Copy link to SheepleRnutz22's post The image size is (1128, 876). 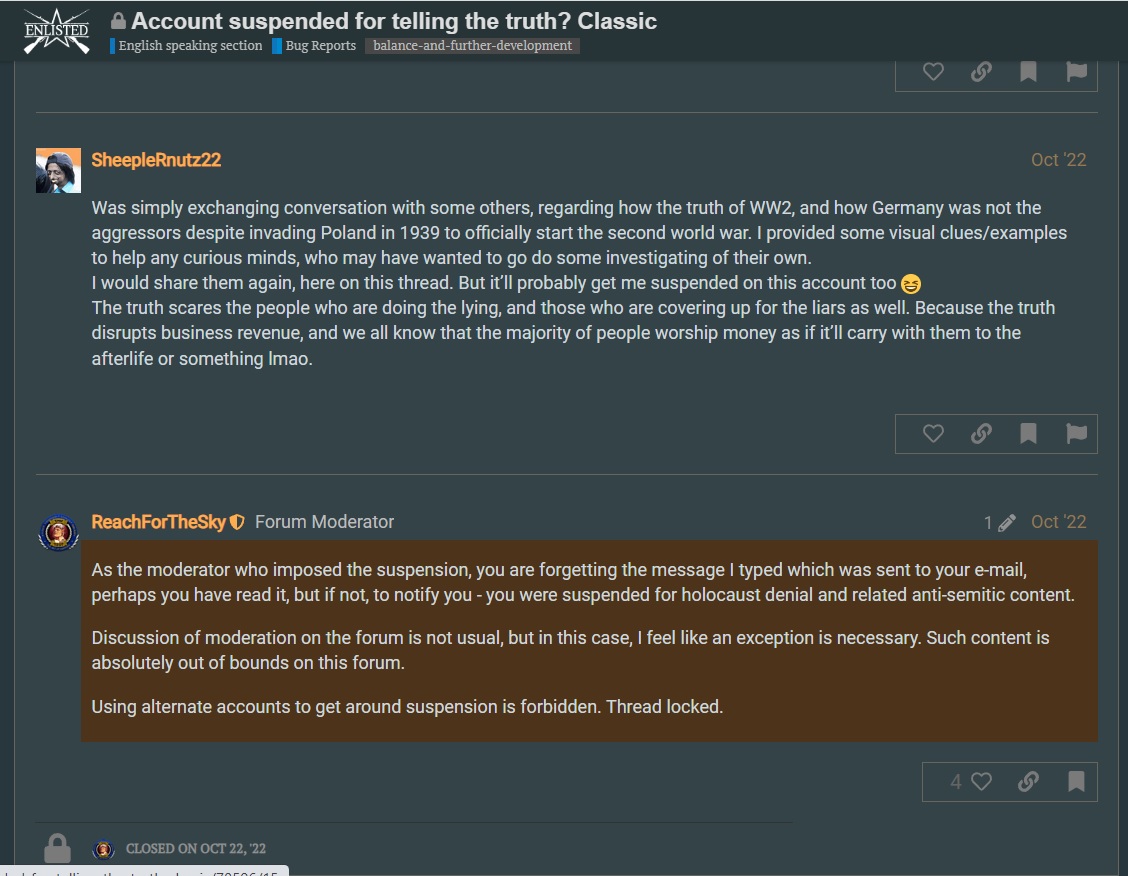point(981,434)
